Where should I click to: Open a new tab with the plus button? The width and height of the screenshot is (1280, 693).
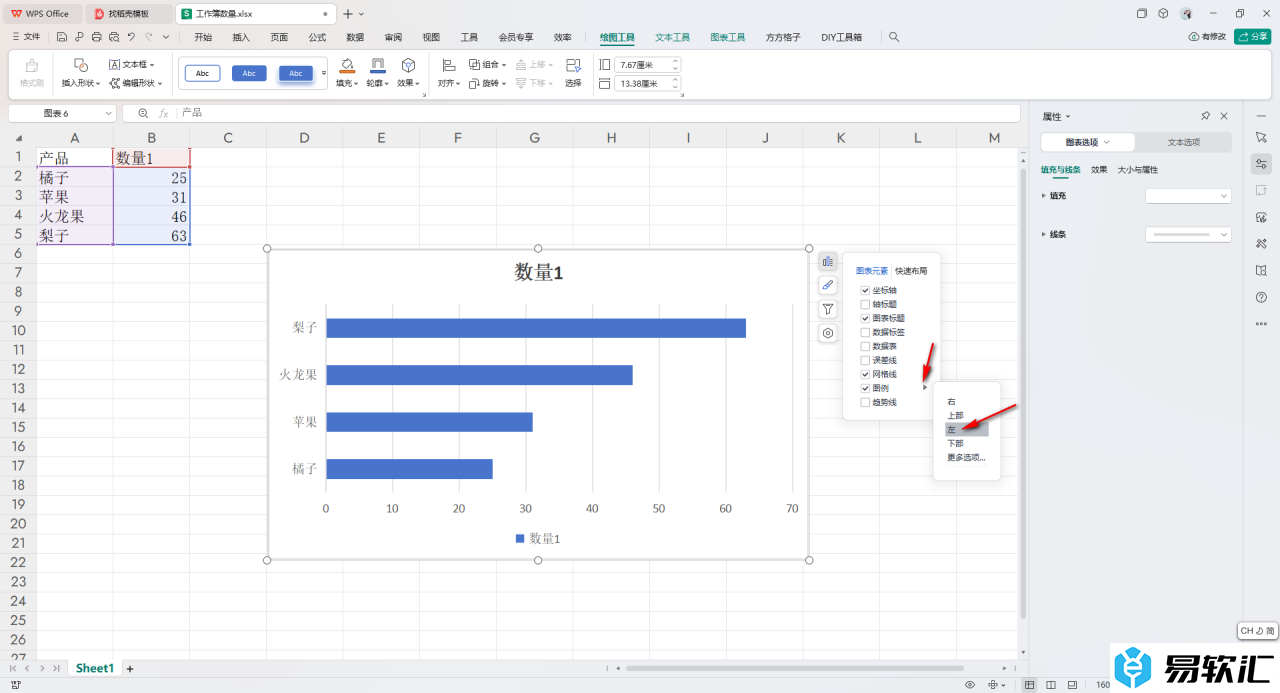[x=348, y=14]
